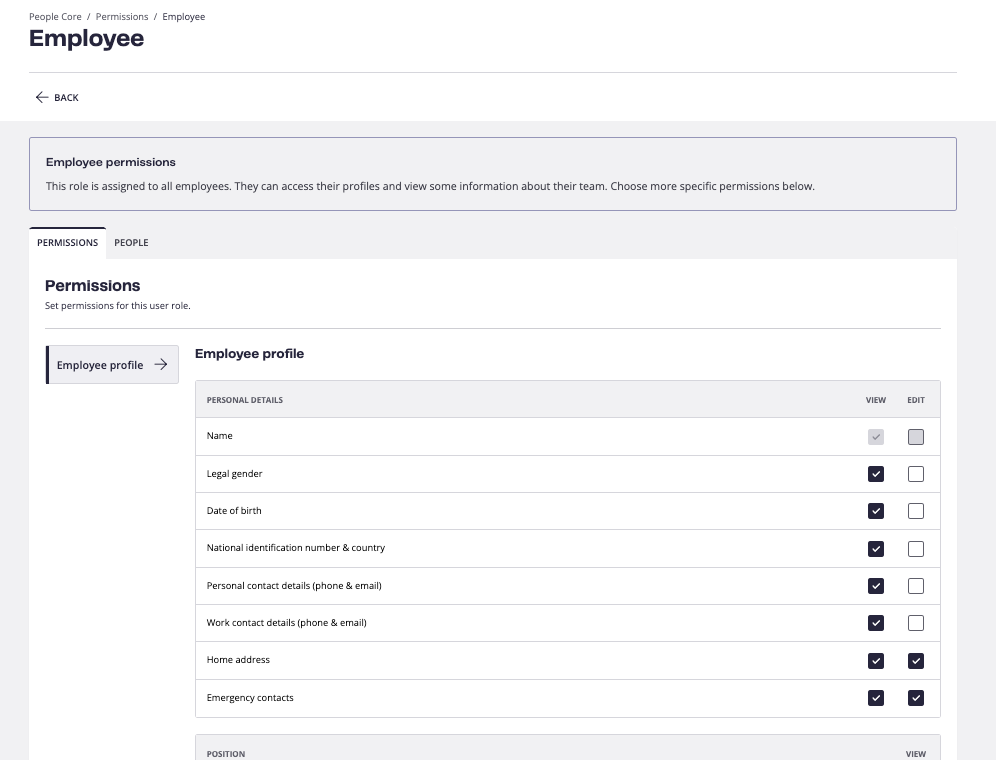Enable Edit for Personal contact details
Screen dimensions: 996x760
pyautogui.click(x=916, y=586)
